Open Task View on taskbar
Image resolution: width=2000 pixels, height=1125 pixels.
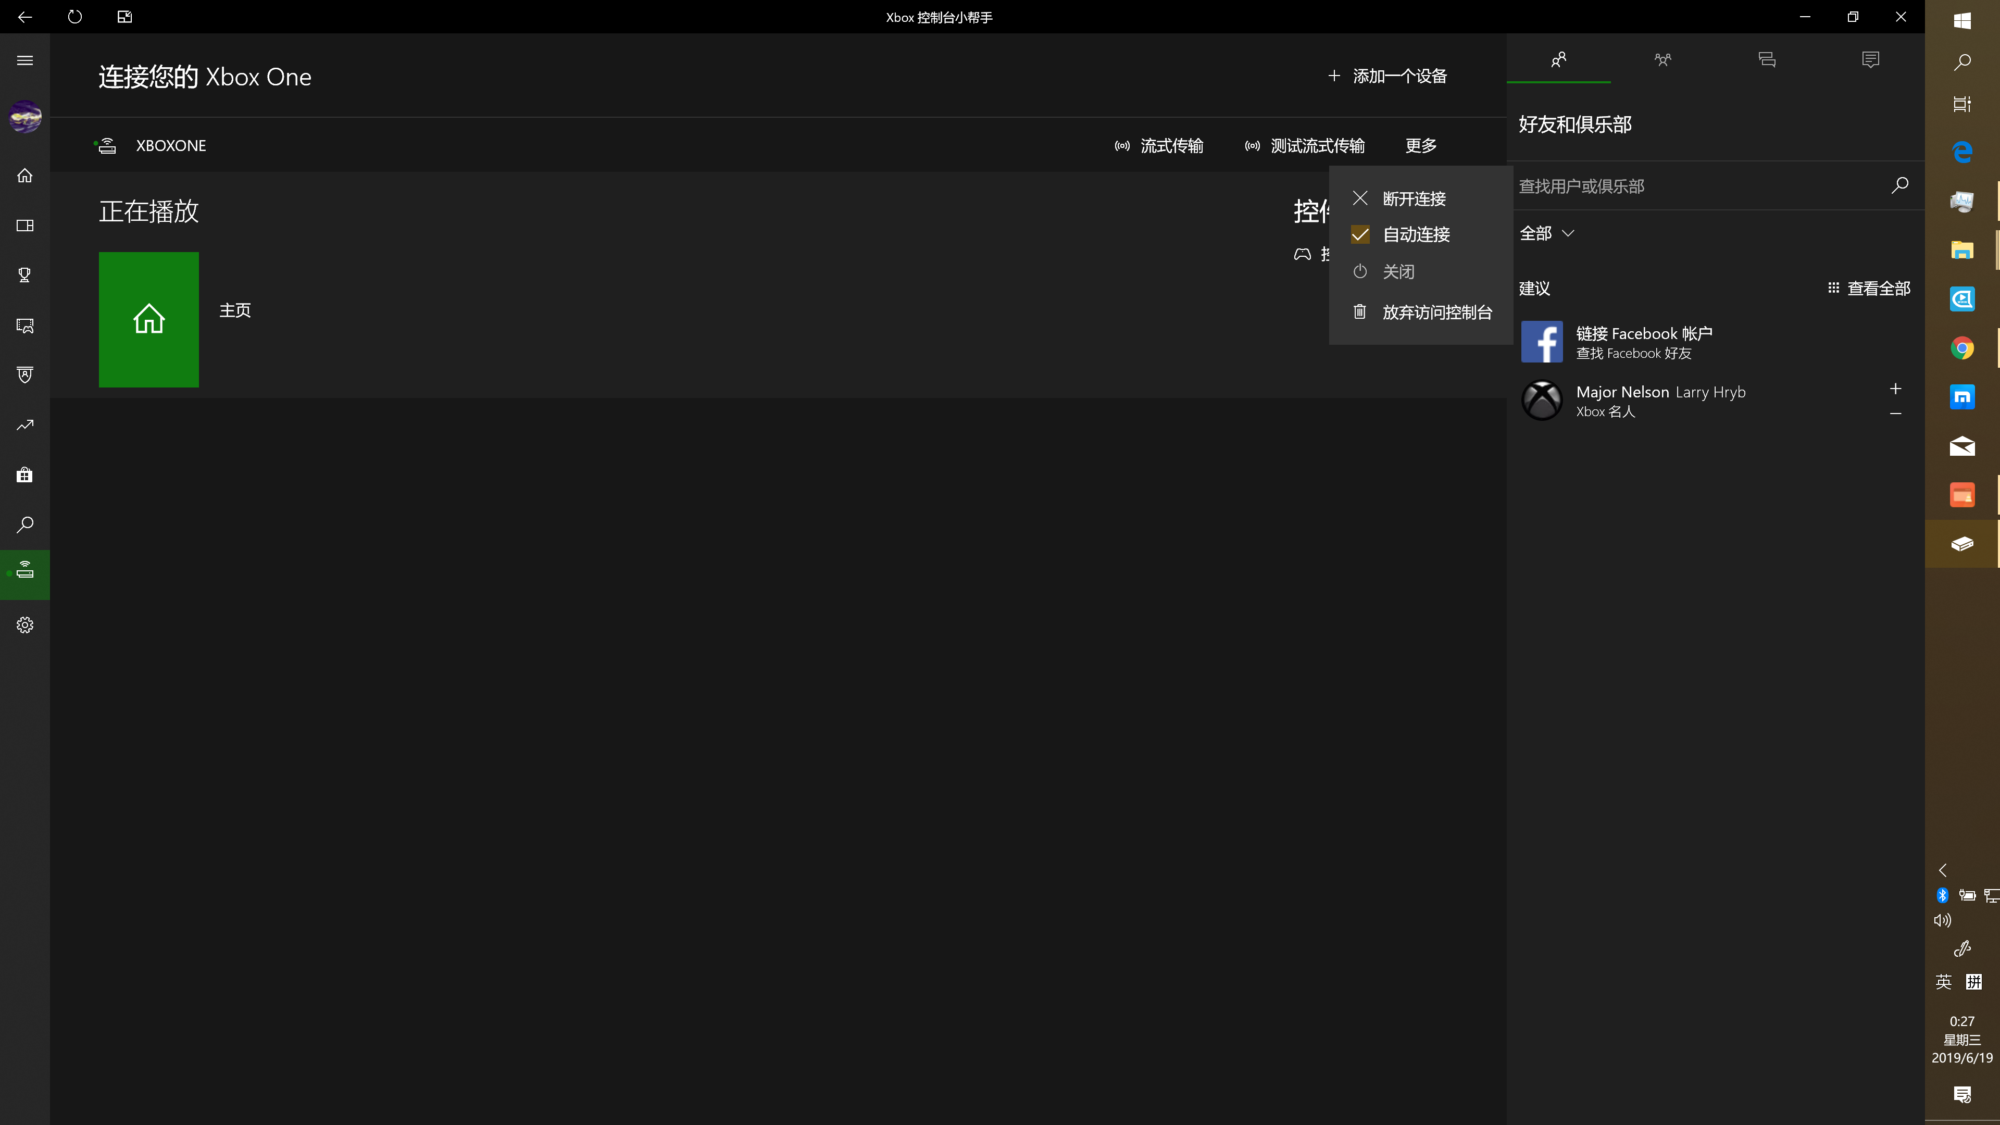[x=1962, y=104]
